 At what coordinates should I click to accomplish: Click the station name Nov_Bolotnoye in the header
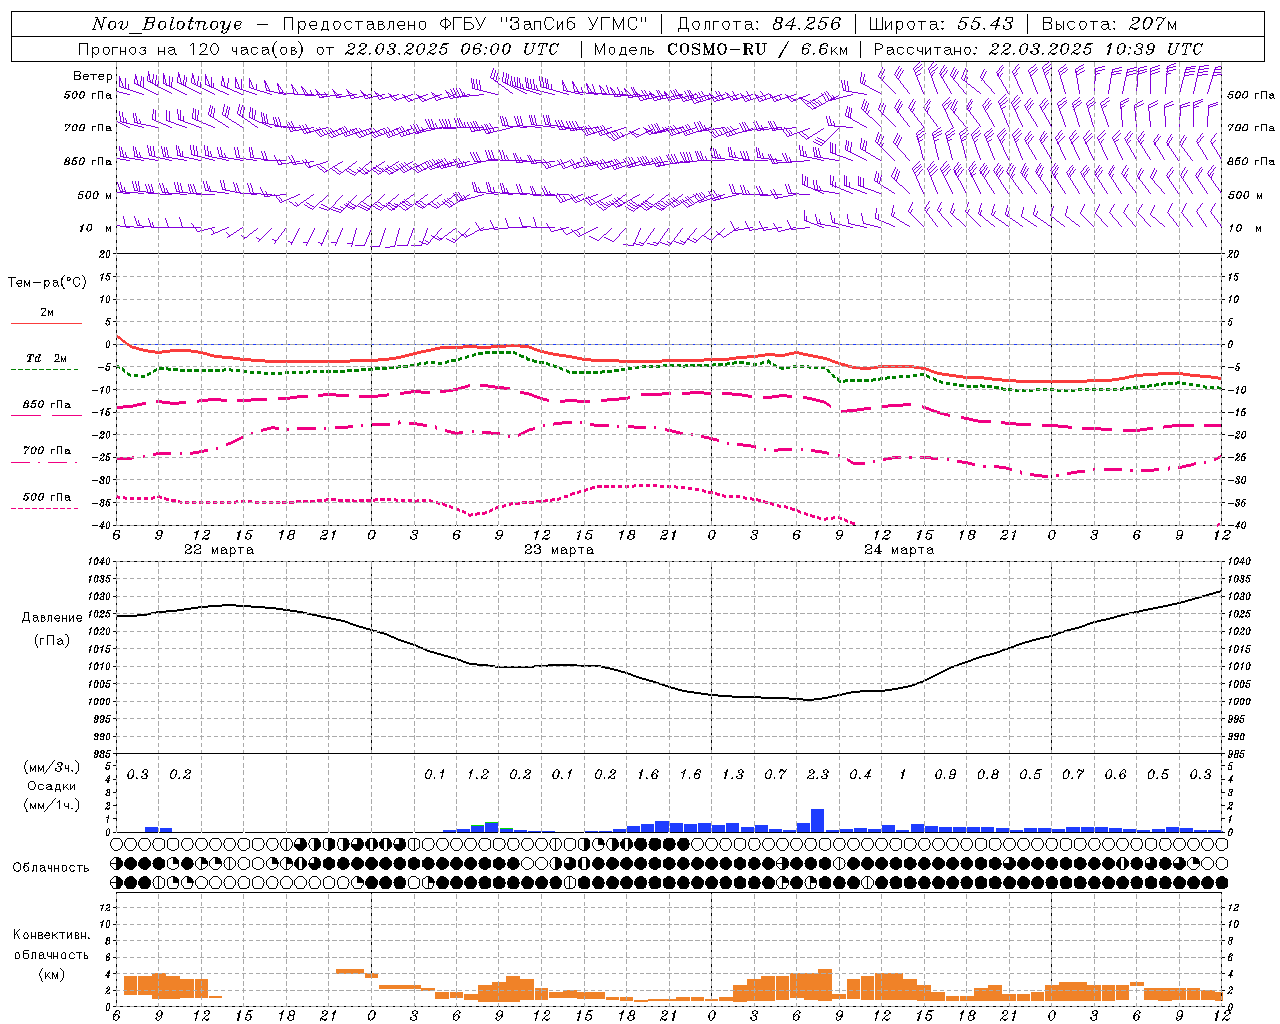click(167, 24)
